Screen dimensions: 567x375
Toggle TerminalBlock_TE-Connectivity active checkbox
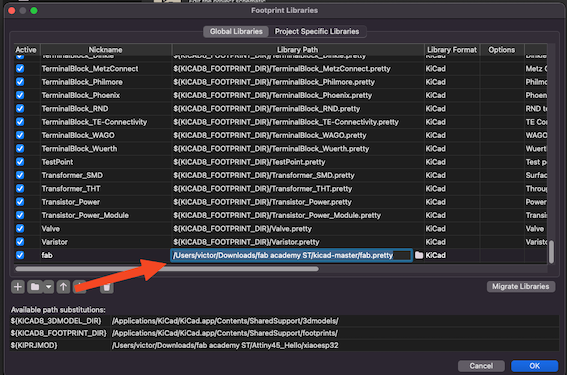(20, 122)
